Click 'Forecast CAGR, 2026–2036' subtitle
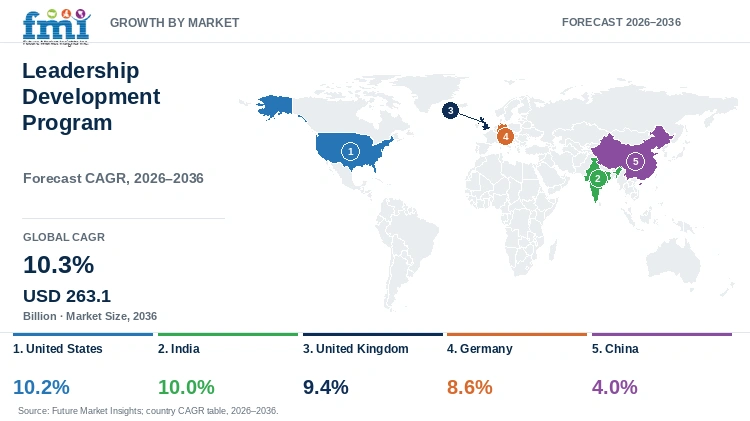This screenshot has height=421, width=750. (x=113, y=178)
